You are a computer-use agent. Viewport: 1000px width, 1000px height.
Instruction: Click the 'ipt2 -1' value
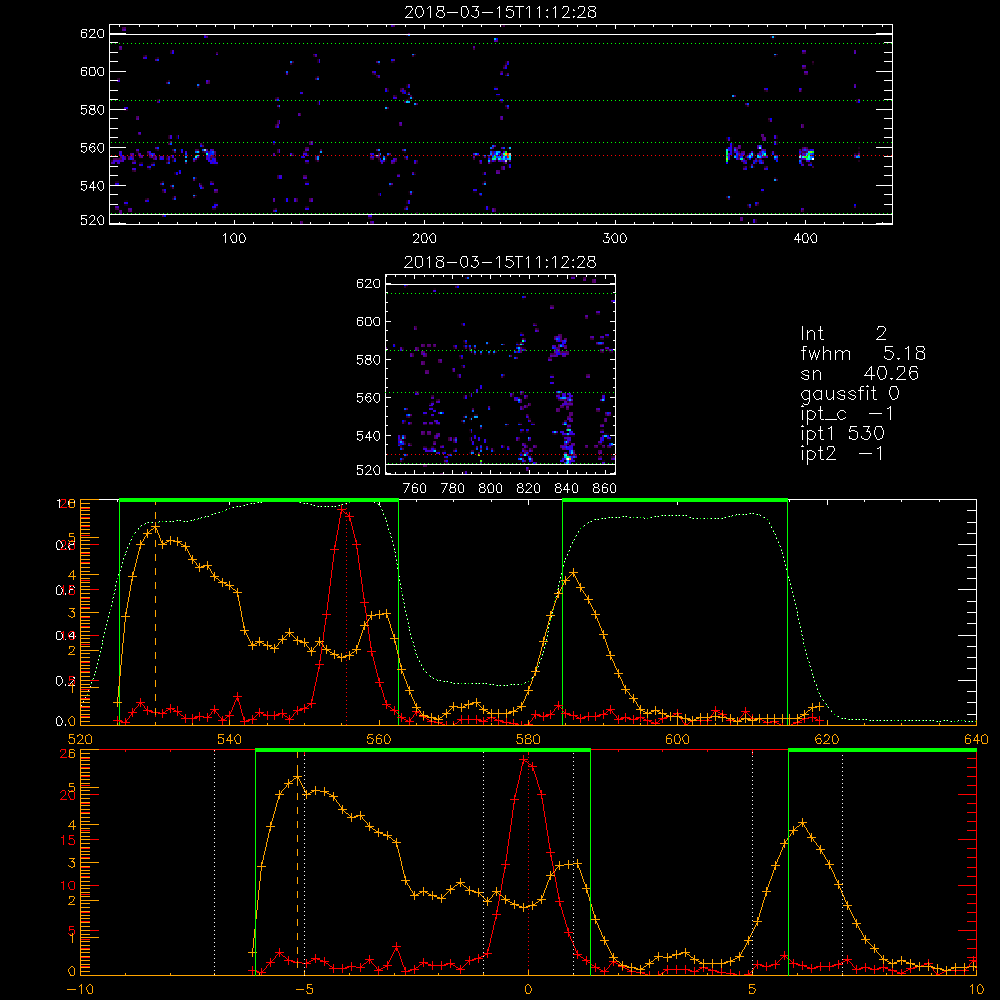click(842, 453)
